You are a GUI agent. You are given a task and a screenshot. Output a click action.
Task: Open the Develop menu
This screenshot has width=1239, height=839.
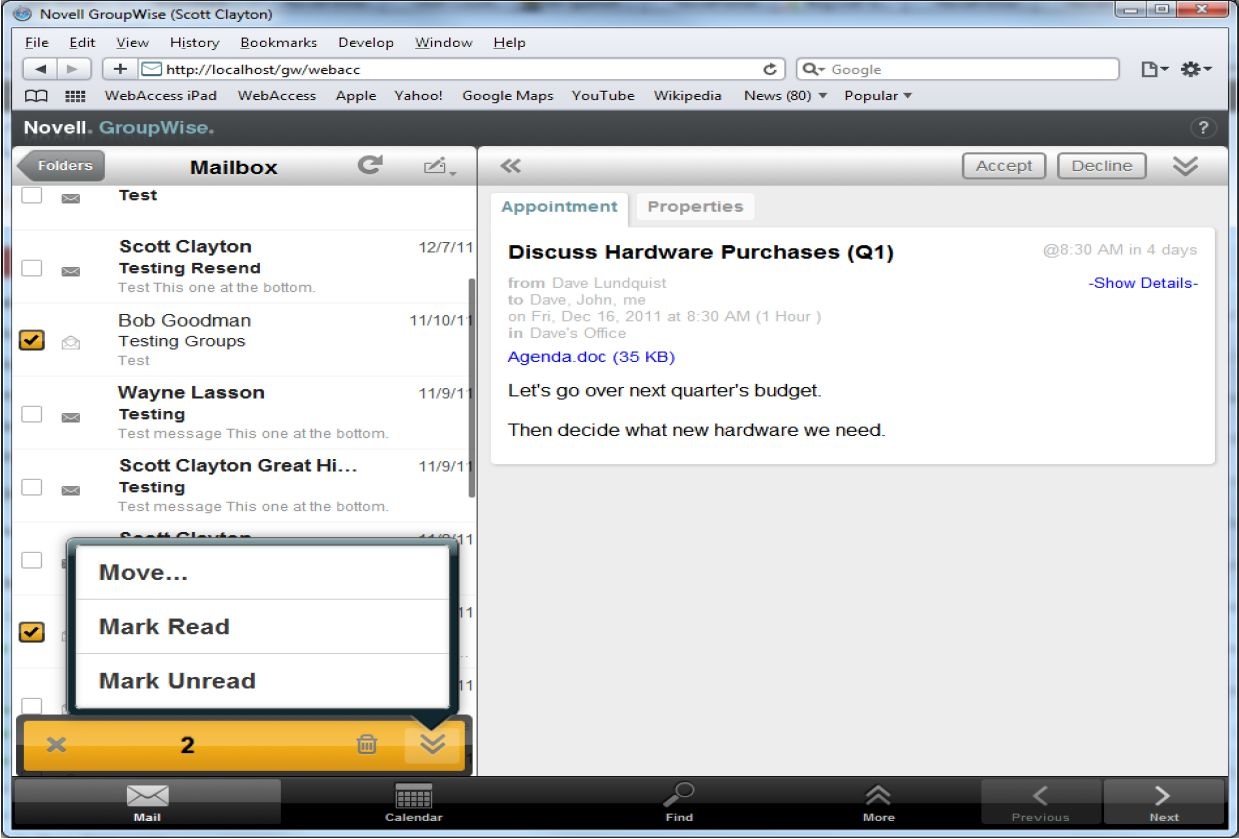366,43
